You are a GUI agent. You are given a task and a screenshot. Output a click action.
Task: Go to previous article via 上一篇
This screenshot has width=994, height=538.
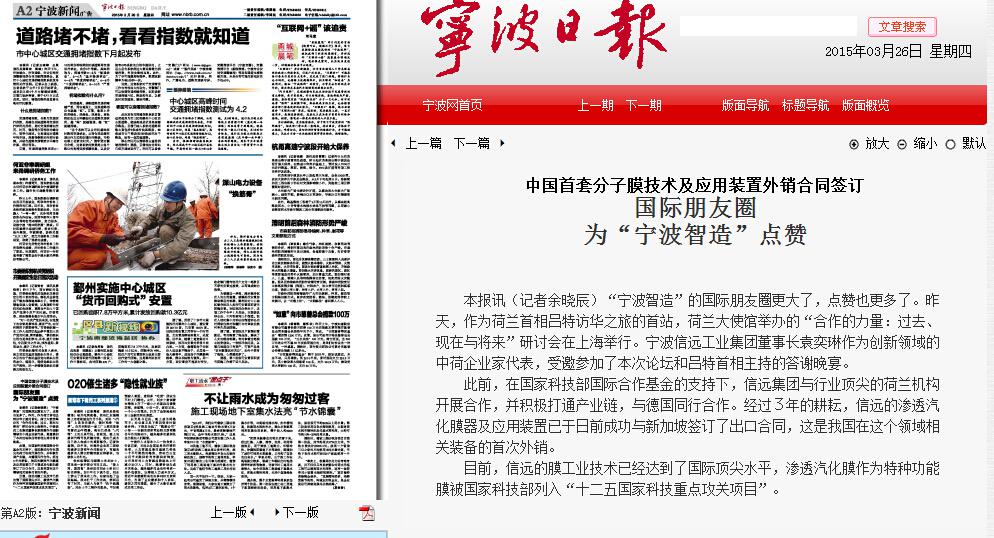coord(423,143)
